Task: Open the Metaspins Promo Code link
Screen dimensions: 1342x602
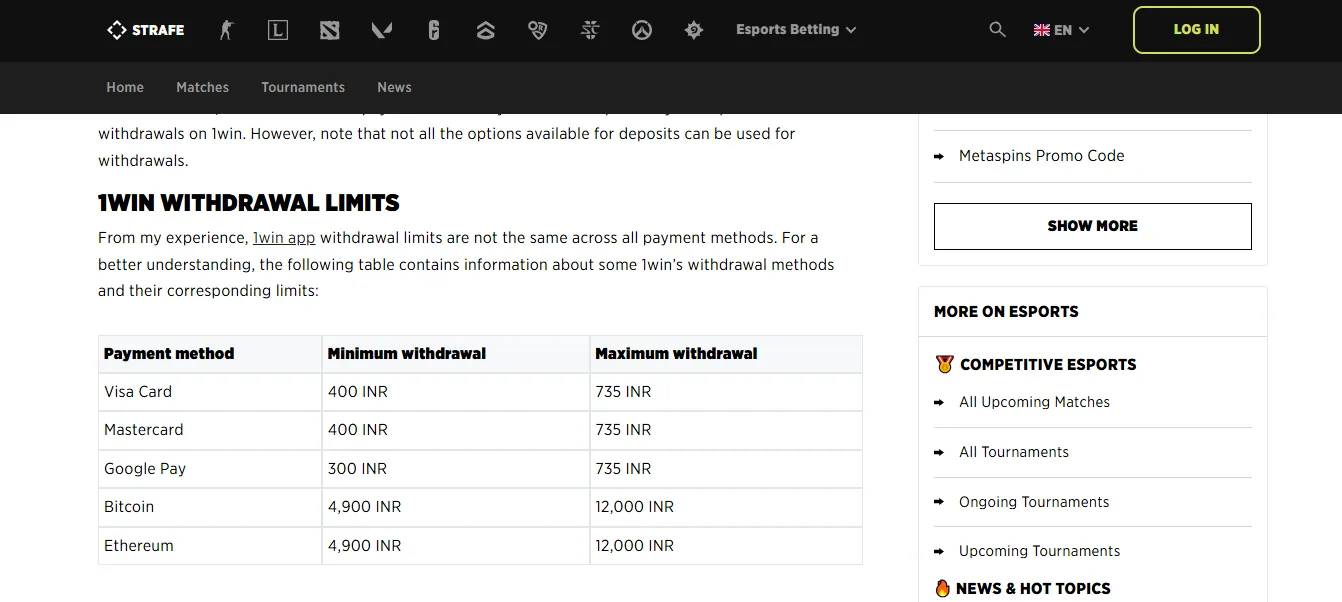Action: (x=1041, y=156)
